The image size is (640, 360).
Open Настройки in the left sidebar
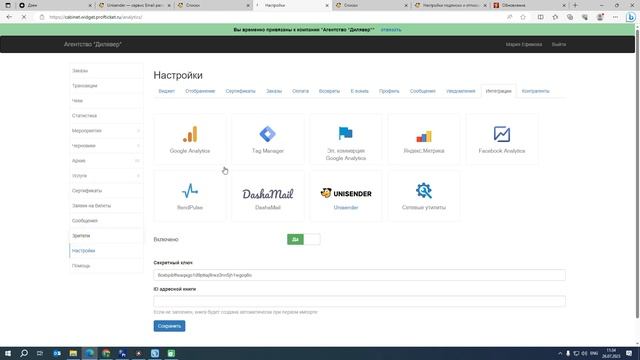pos(106,251)
